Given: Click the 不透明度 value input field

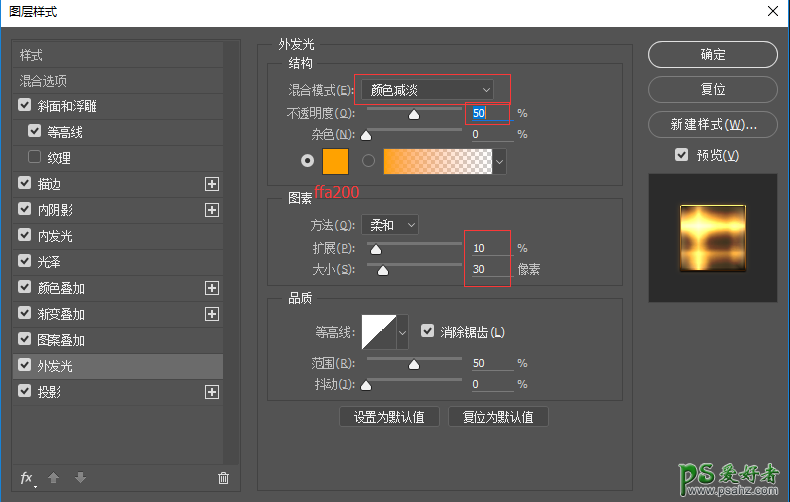Looking at the screenshot, I should (488, 113).
